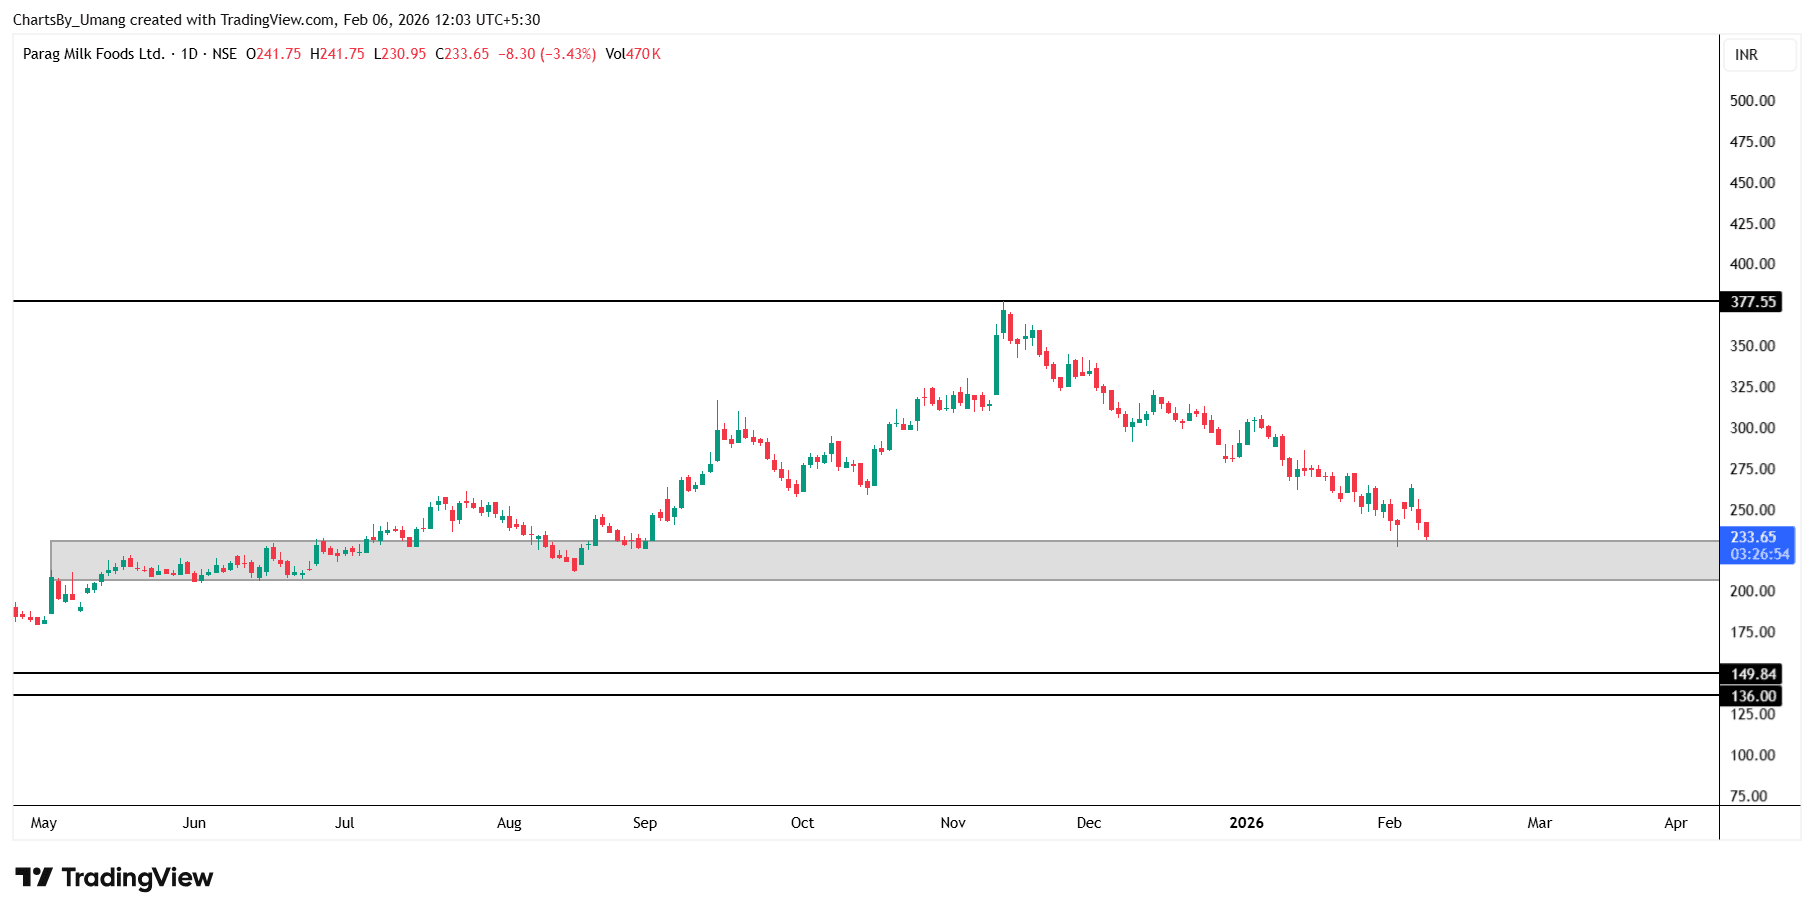The width and height of the screenshot is (1814, 915).
Task: Click the Nov label on the time axis
Action: click(953, 823)
